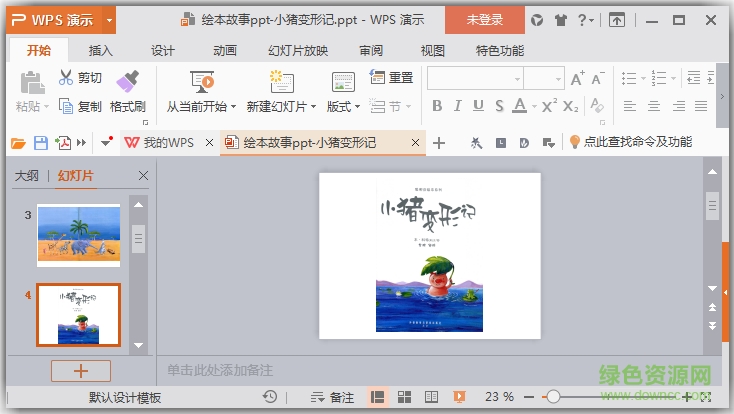Click the Cut (剪切) scissors icon

(66, 77)
